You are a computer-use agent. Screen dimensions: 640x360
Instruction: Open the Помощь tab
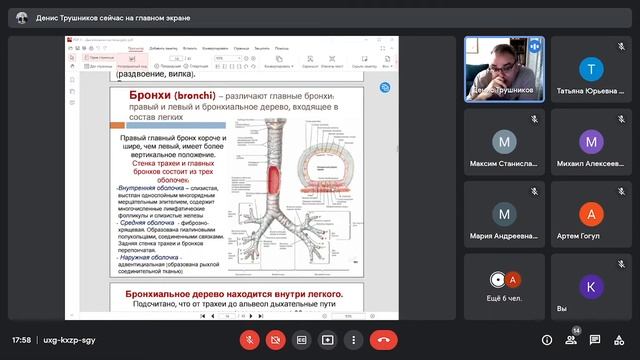click(282, 48)
